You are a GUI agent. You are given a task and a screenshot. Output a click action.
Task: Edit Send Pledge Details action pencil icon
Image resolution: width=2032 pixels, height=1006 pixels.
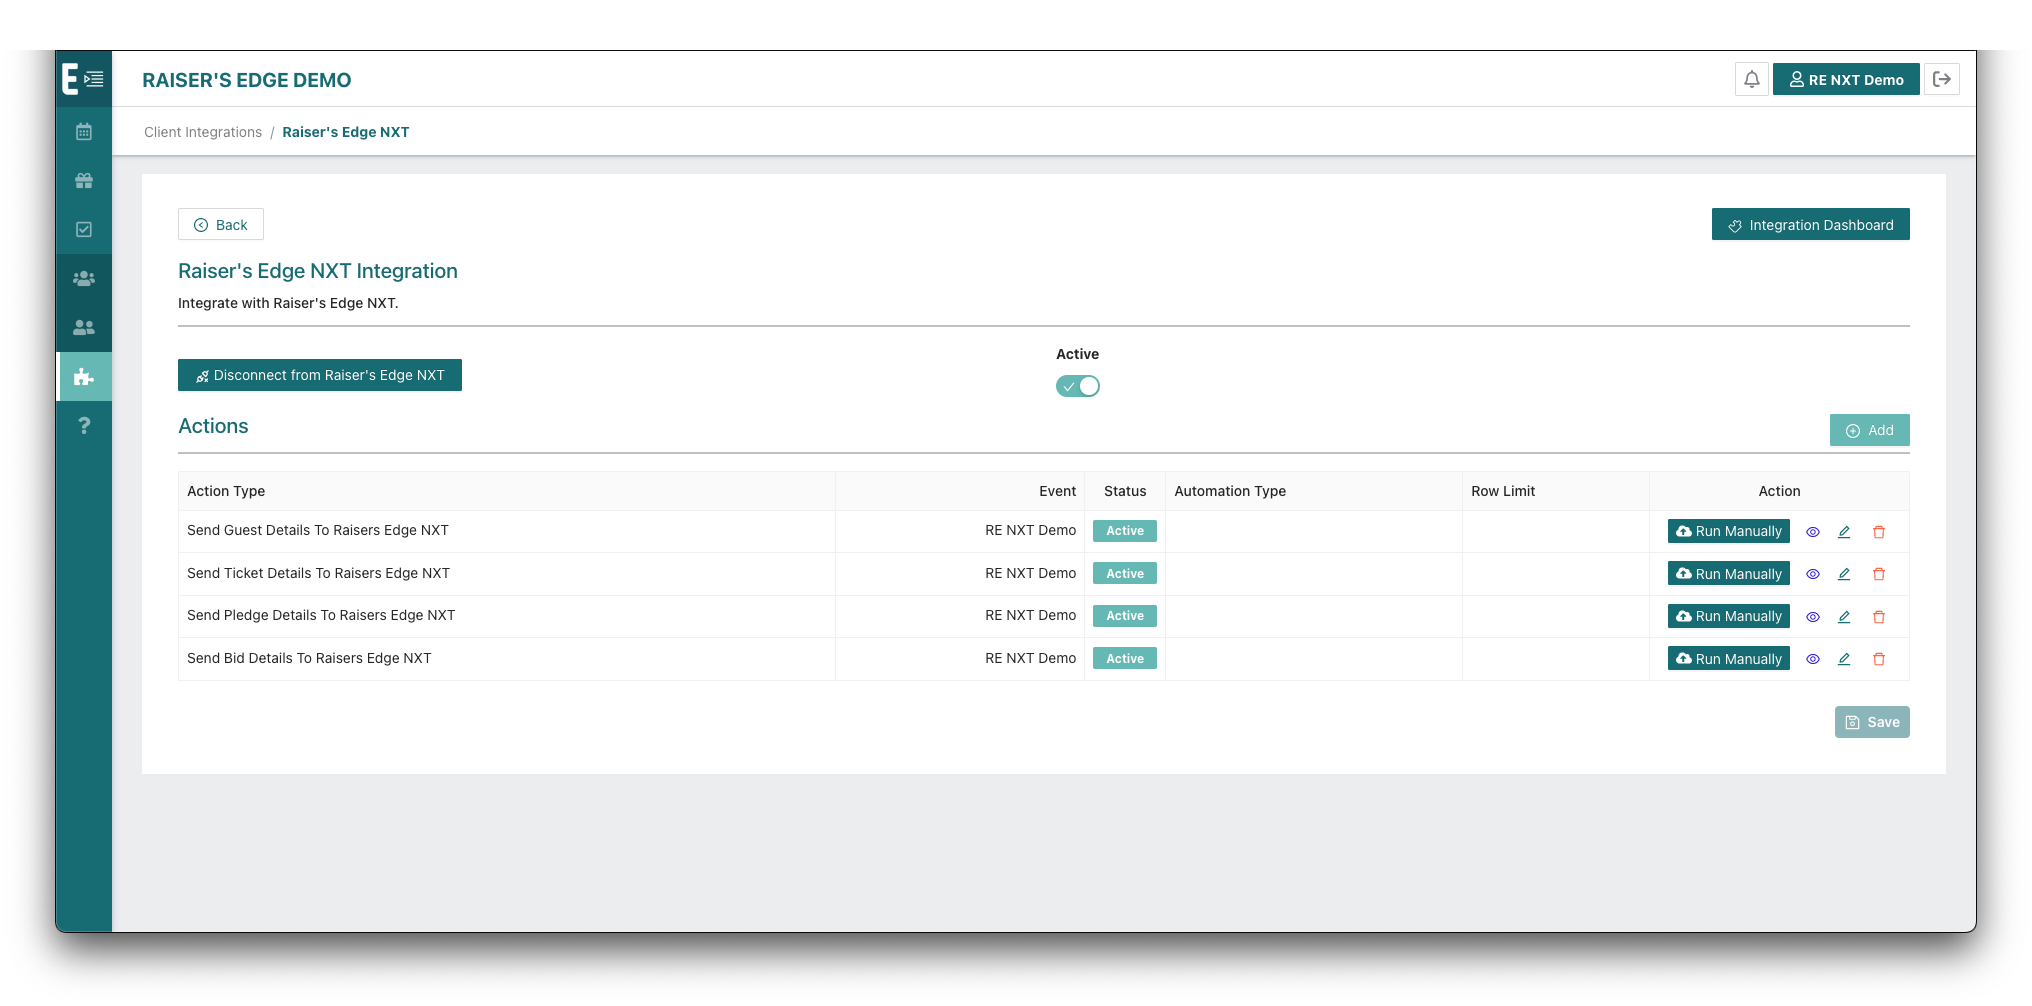pos(1844,617)
